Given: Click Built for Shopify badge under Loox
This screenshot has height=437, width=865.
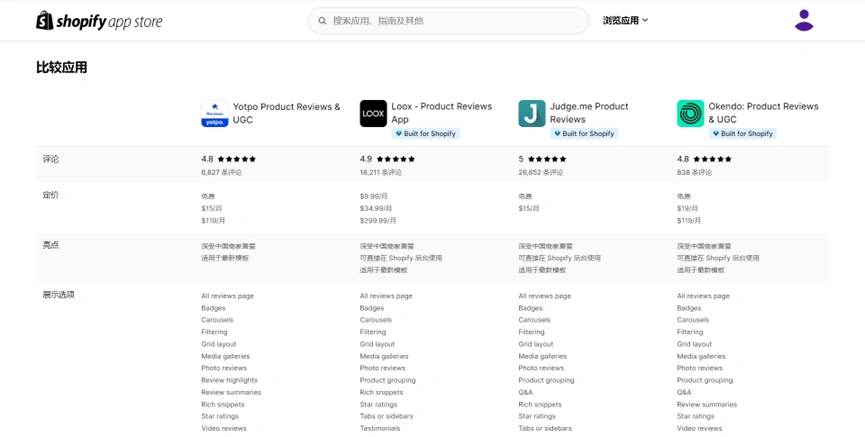Looking at the screenshot, I should pyautogui.click(x=425, y=134).
